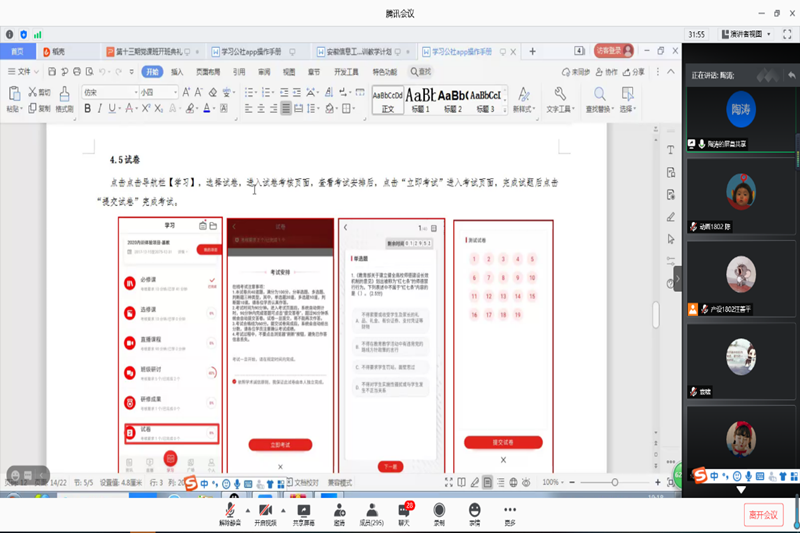Open the 开发工具 ribbon tab
The height and width of the screenshot is (533, 800).
(346, 72)
